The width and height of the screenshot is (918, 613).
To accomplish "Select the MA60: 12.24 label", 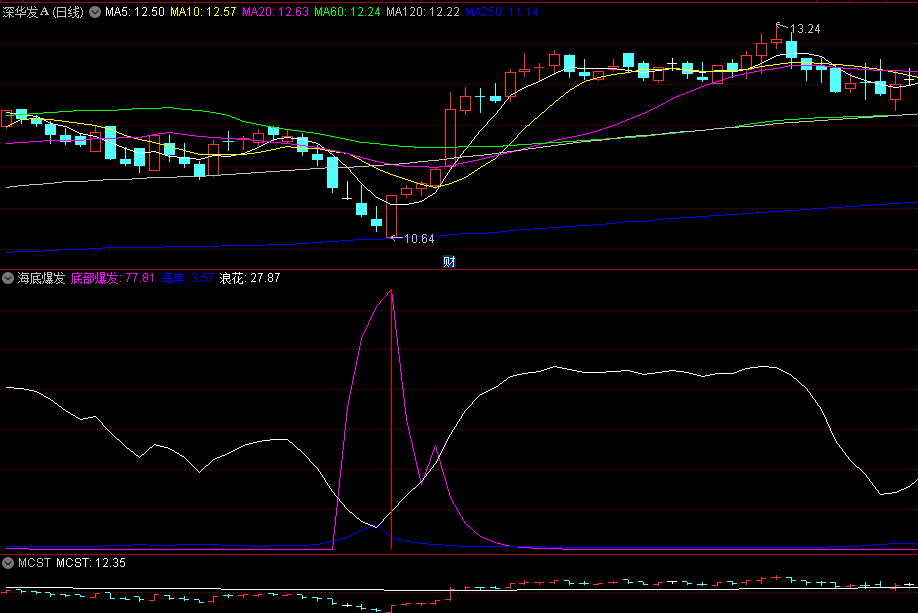I will 347,12.
